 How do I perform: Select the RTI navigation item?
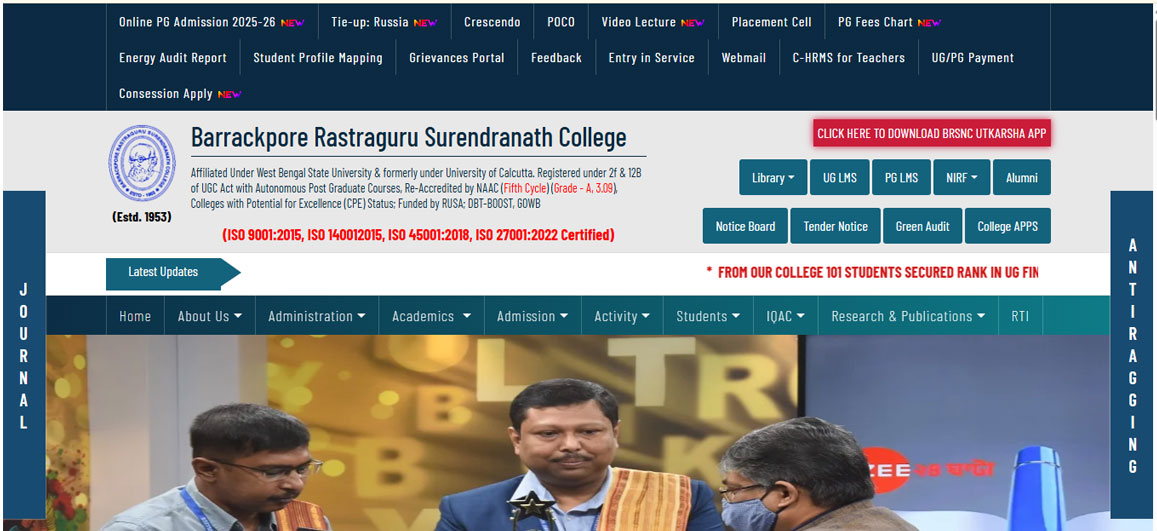[x=1020, y=316]
